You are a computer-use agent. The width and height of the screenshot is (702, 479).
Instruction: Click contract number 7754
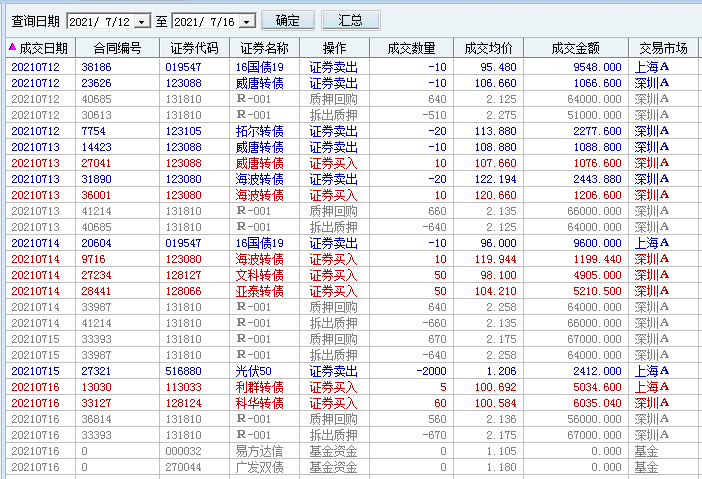click(93, 131)
